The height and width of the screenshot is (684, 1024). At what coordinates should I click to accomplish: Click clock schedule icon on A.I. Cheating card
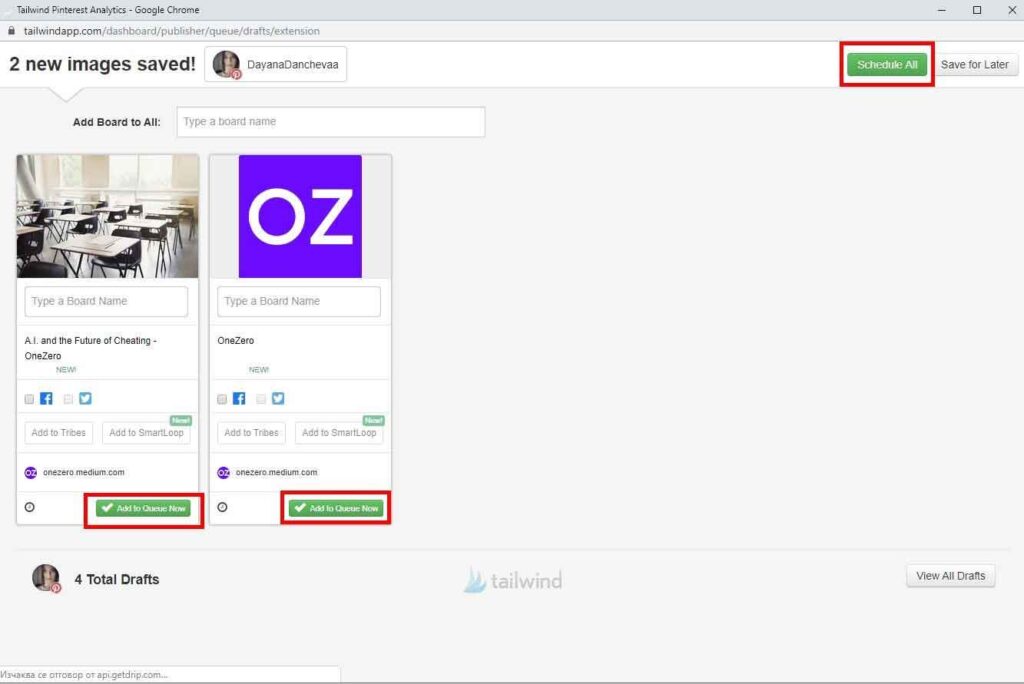[29, 508]
